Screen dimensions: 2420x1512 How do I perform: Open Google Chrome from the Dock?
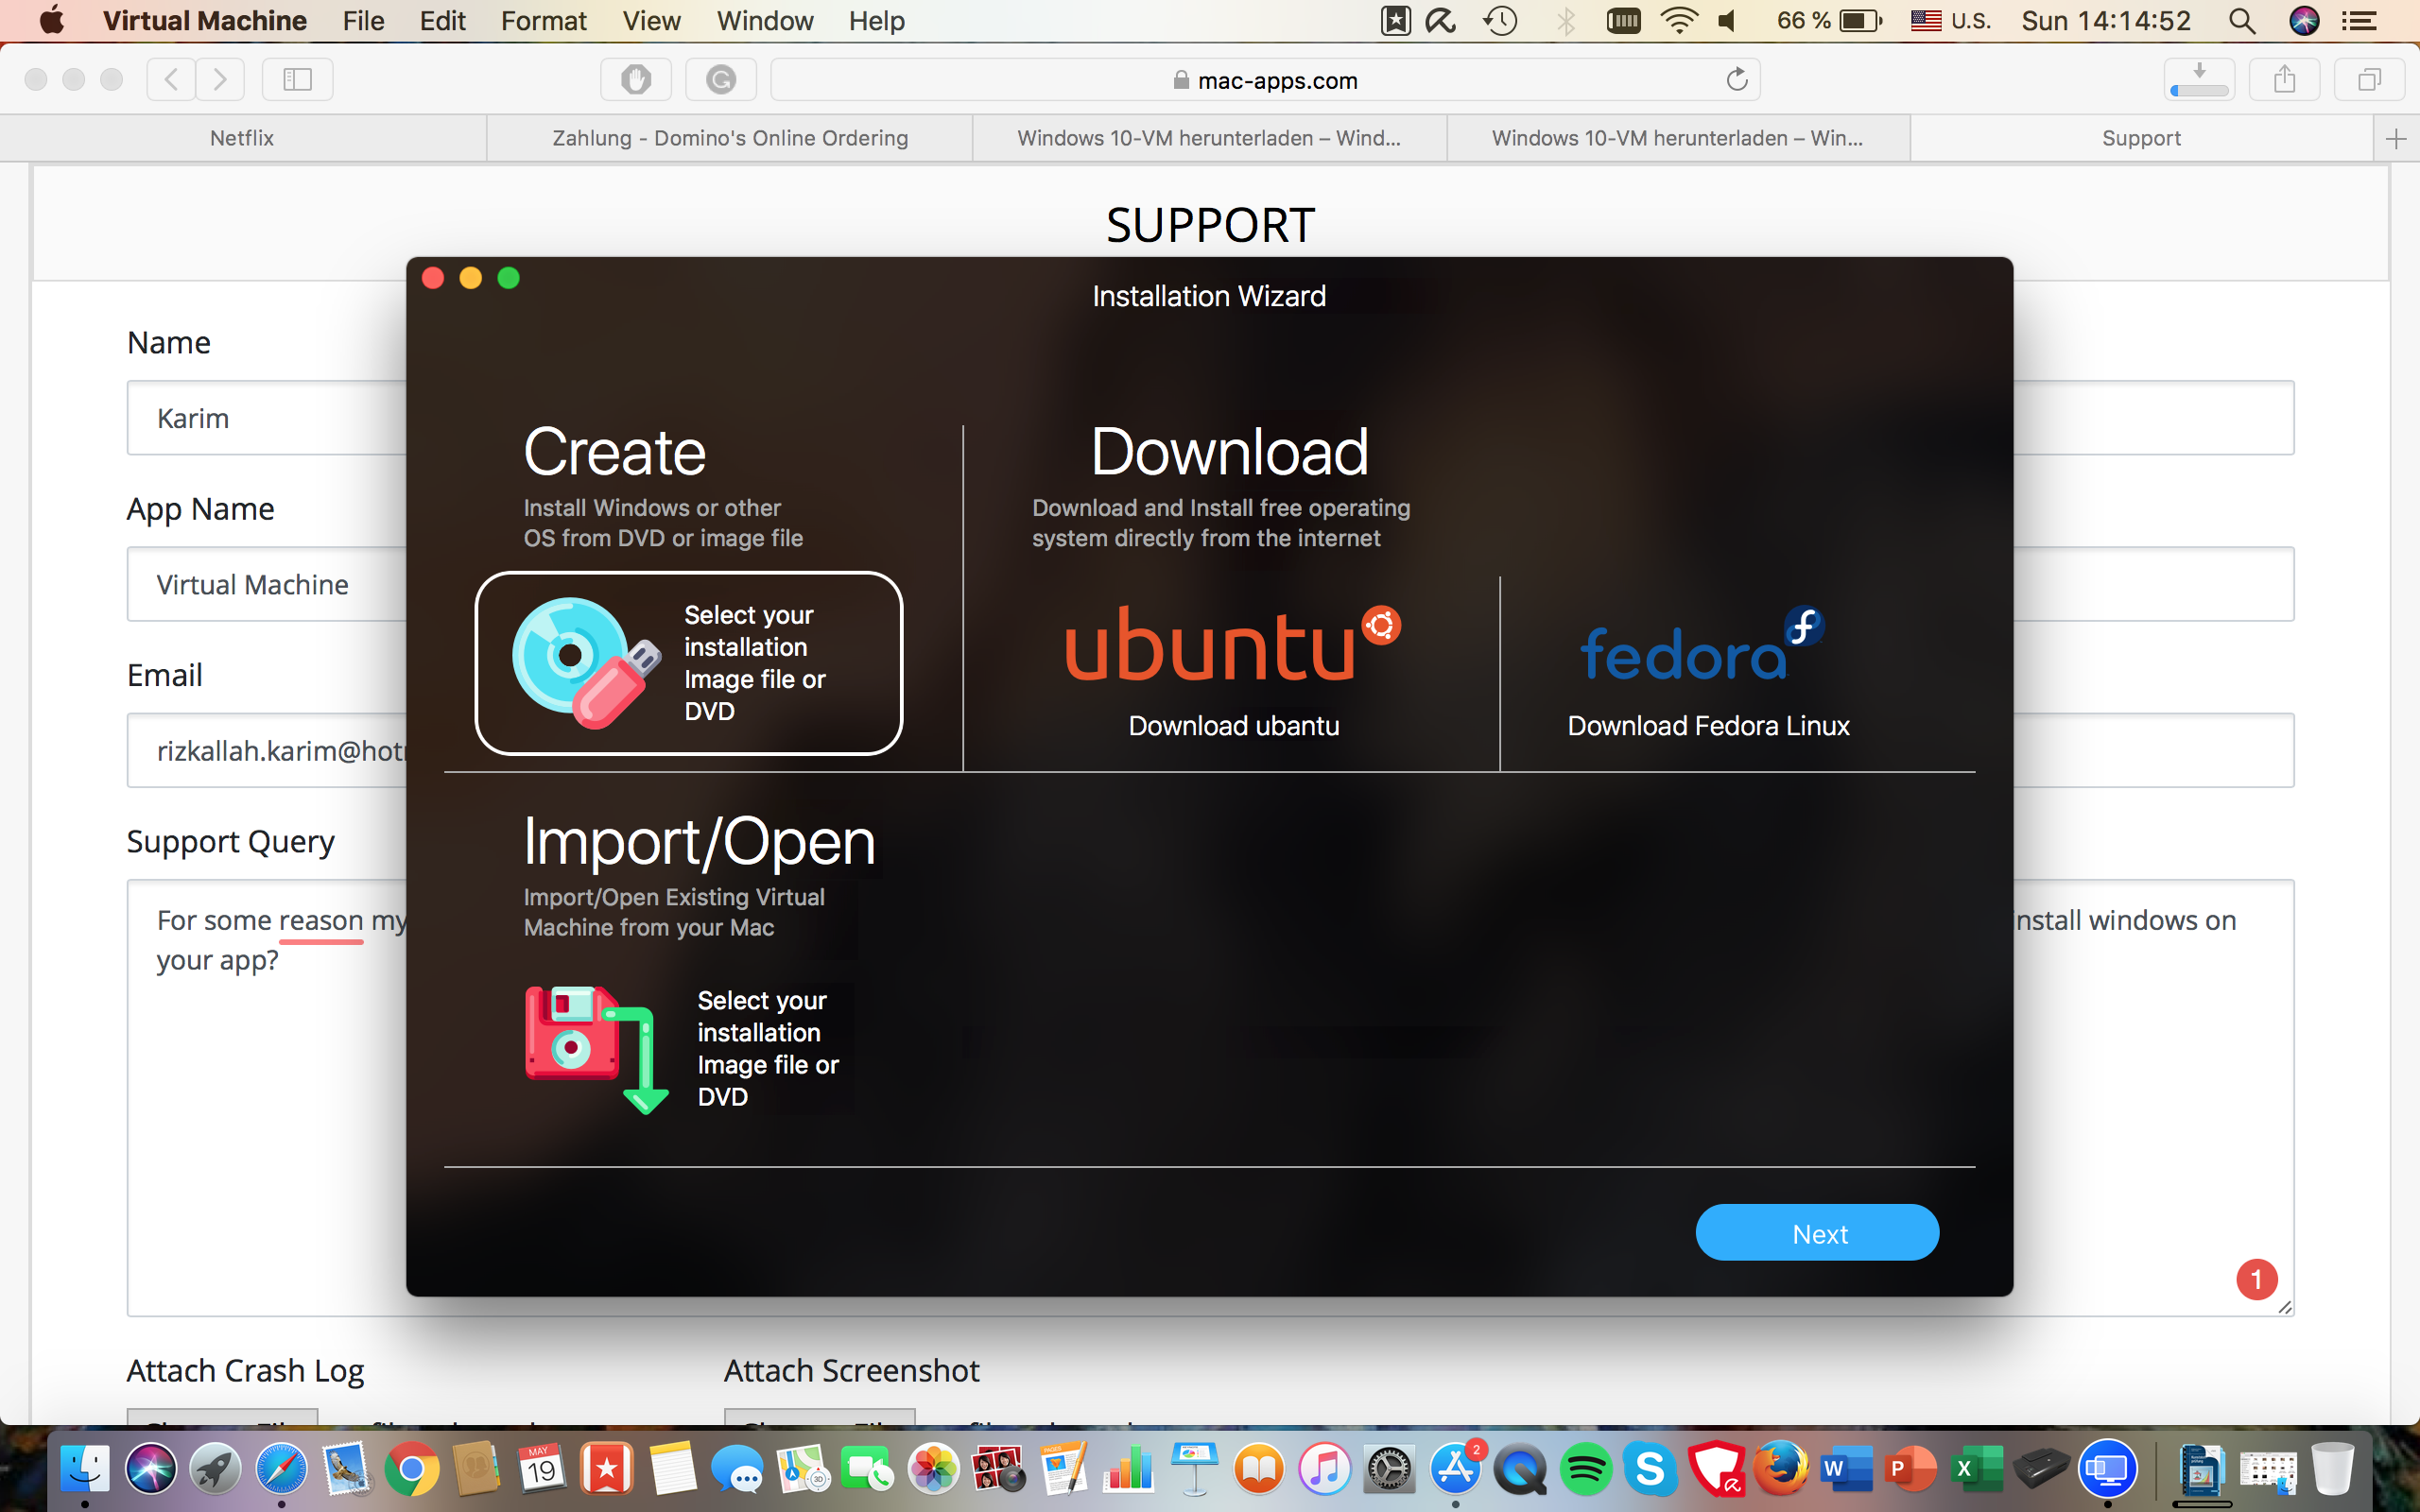tap(411, 1470)
